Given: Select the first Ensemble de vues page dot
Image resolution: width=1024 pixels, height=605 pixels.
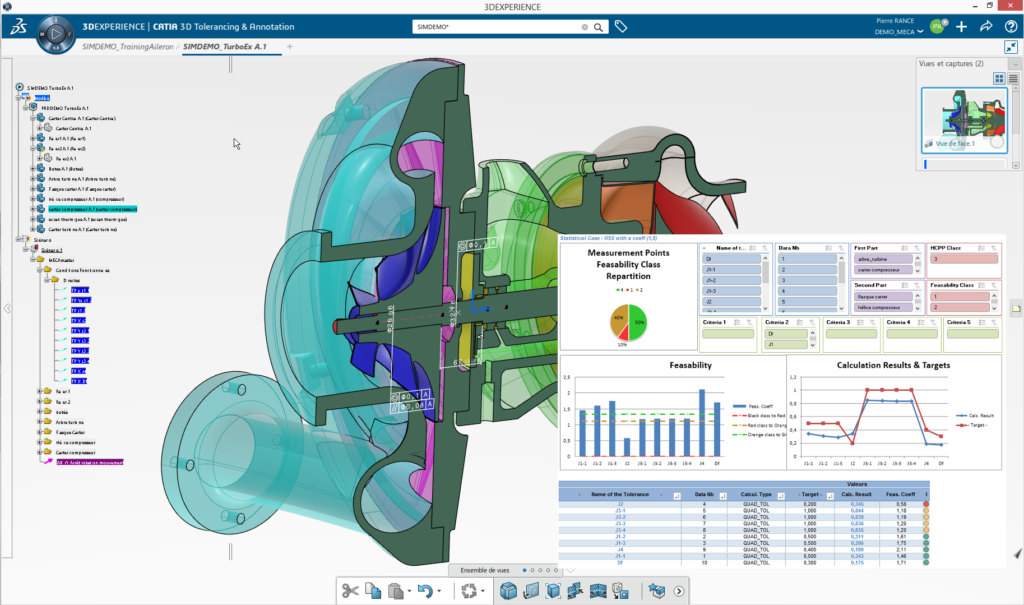Looking at the screenshot, I should [x=524, y=570].
